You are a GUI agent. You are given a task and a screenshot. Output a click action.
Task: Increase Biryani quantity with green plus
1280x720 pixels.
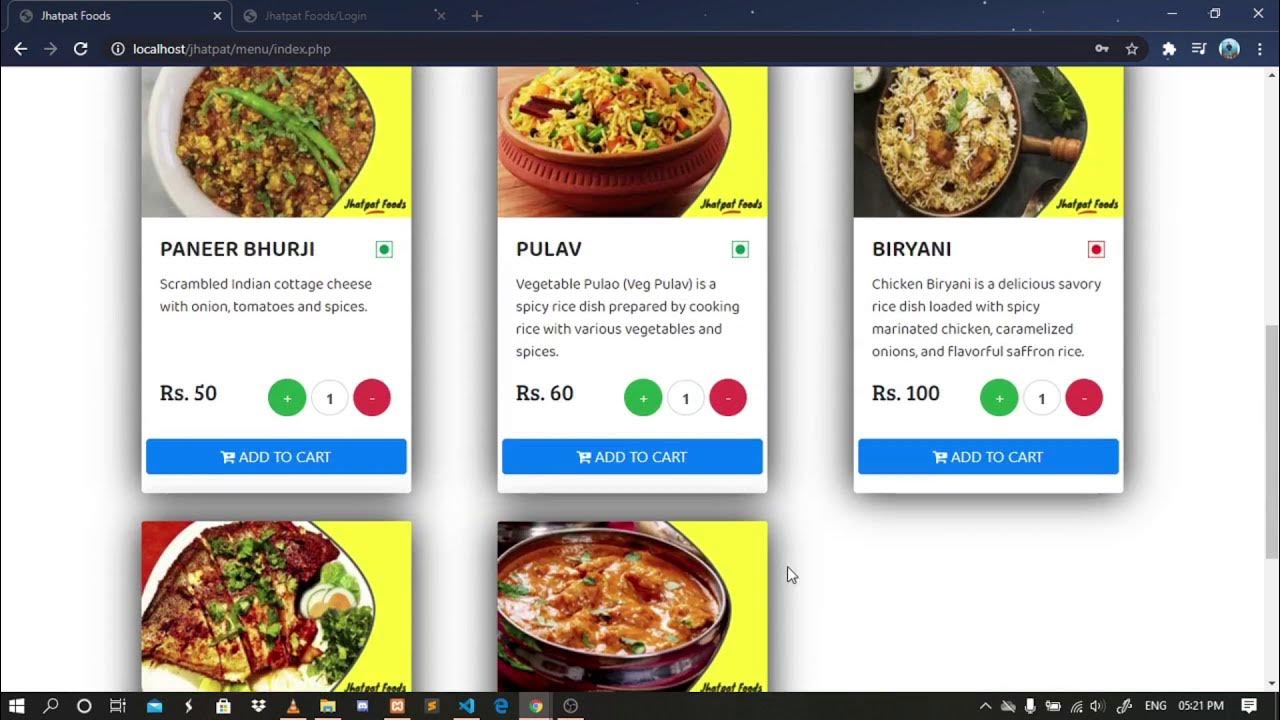click(x=999, y=398)
